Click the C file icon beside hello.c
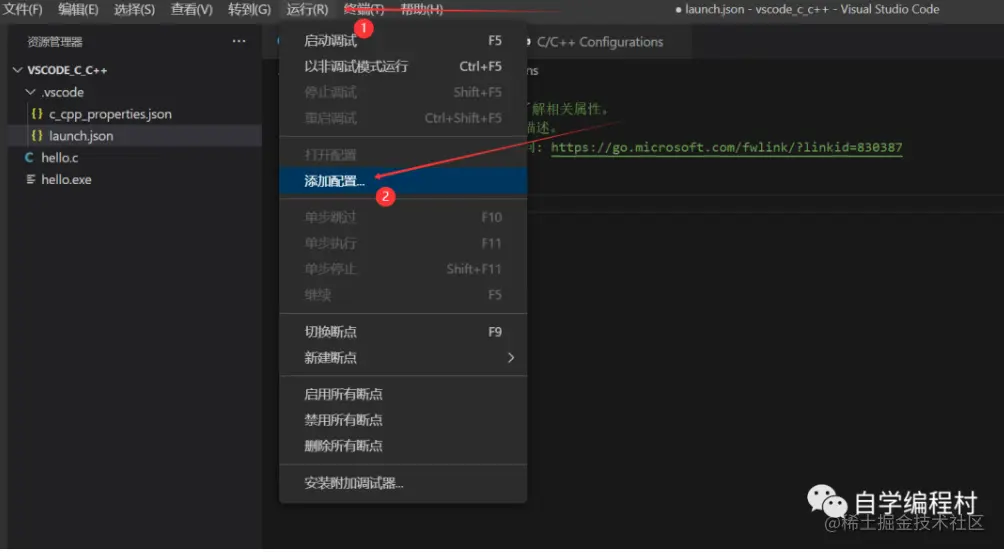 [29, 158]
